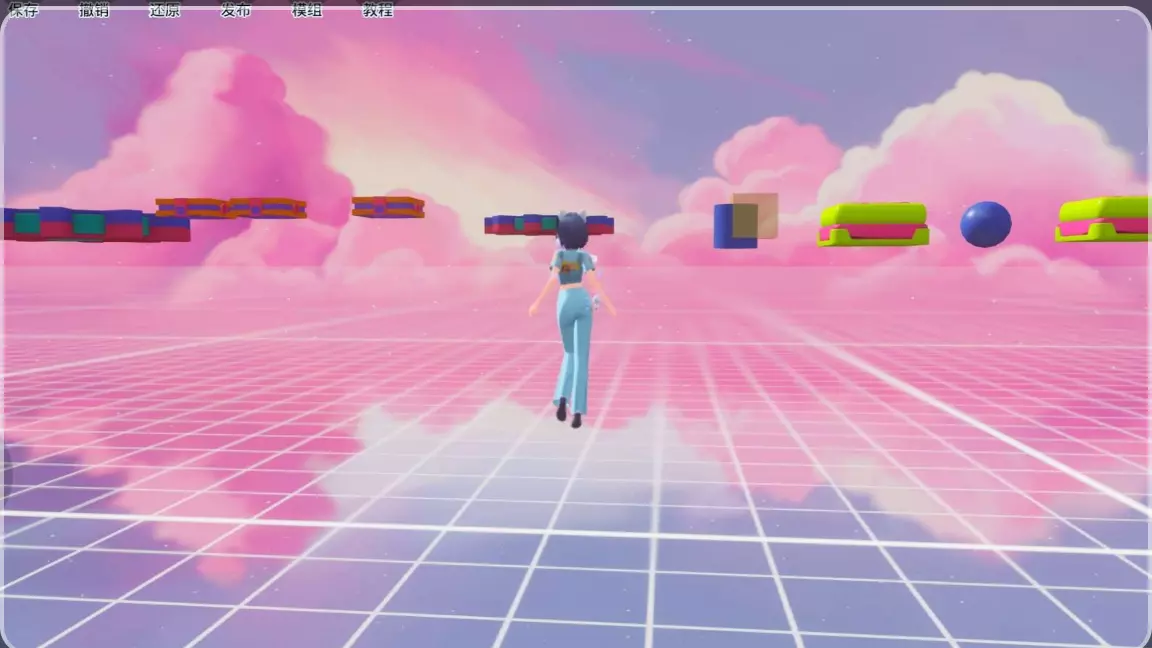The width and height of the screenshot is (1152, 648).
Task: Select the rightmost orange platform
Action: (388, 207)
